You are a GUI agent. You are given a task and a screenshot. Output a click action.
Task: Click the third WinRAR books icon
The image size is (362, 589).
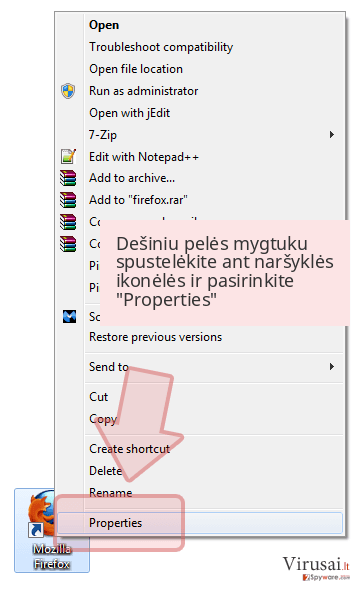pyautogui.click(x=68, y=222)
